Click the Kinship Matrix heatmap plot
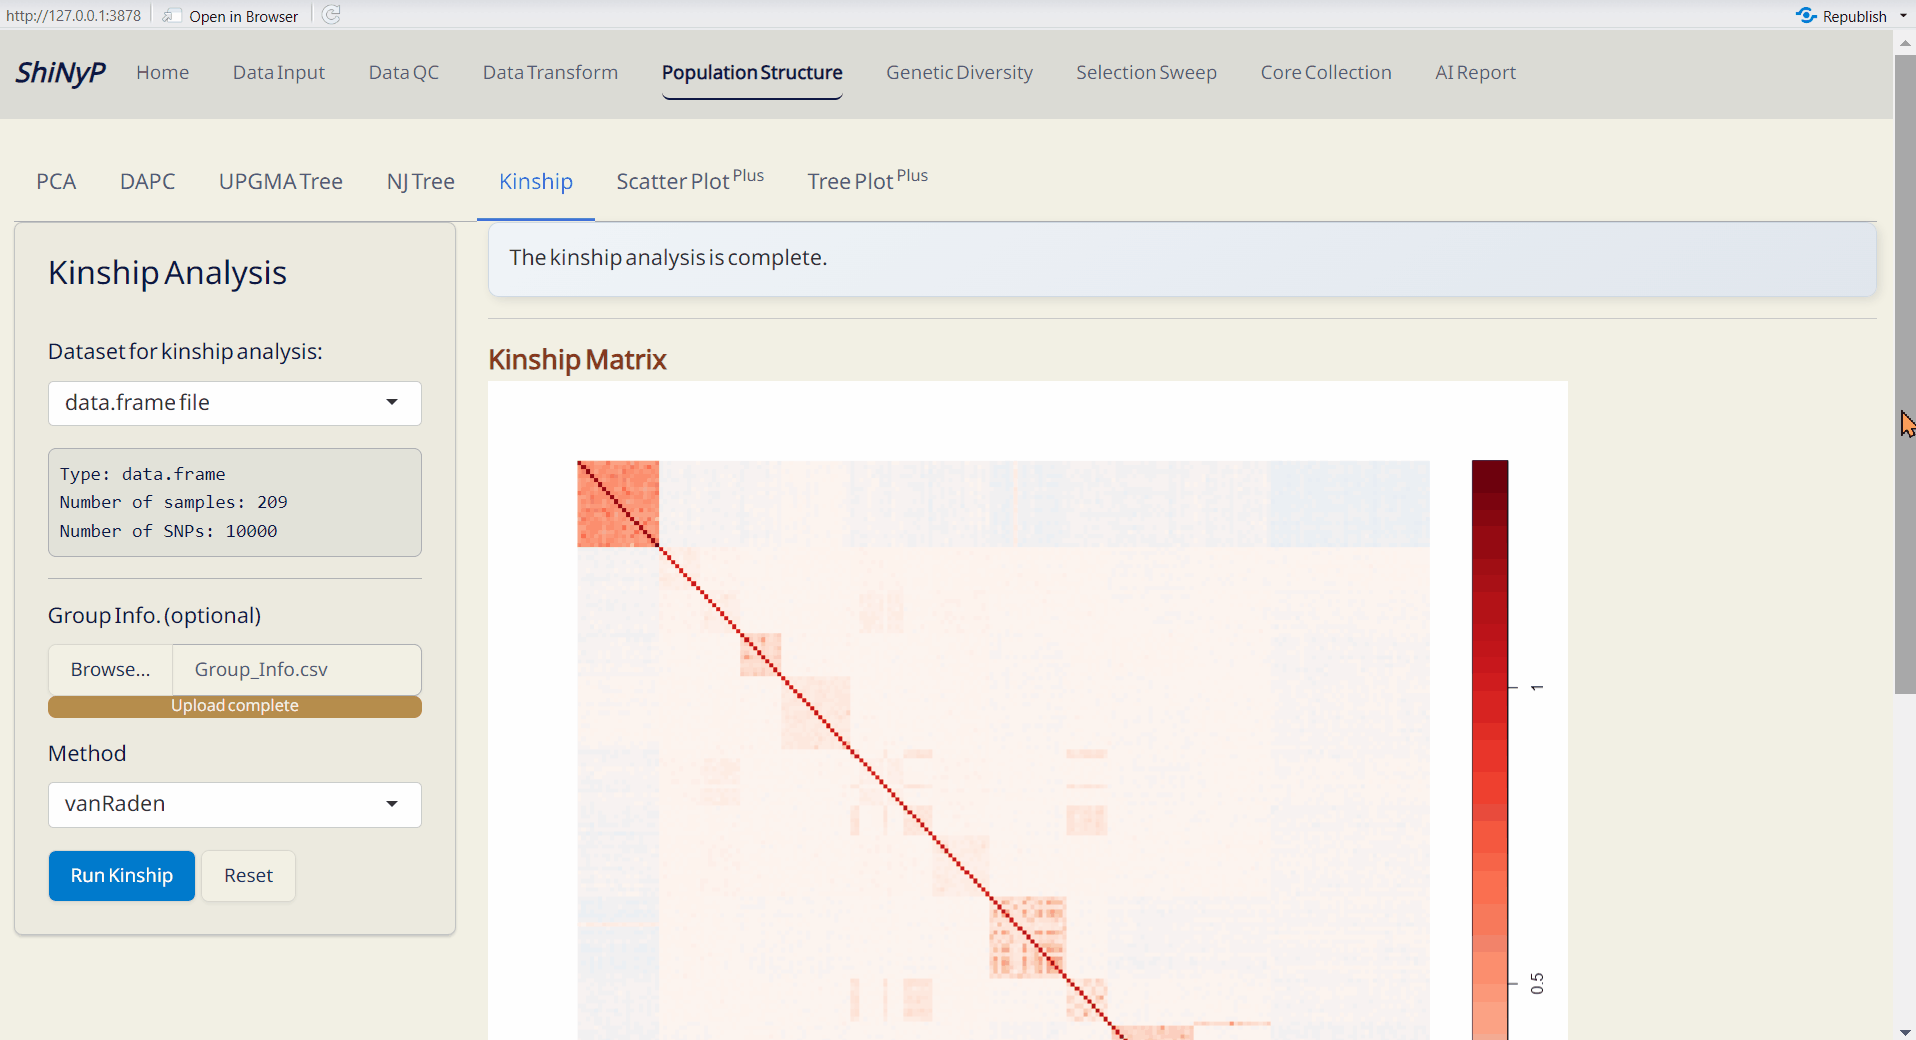This screenshot has width=1916, height=1040. click(x=1003, y=750)
